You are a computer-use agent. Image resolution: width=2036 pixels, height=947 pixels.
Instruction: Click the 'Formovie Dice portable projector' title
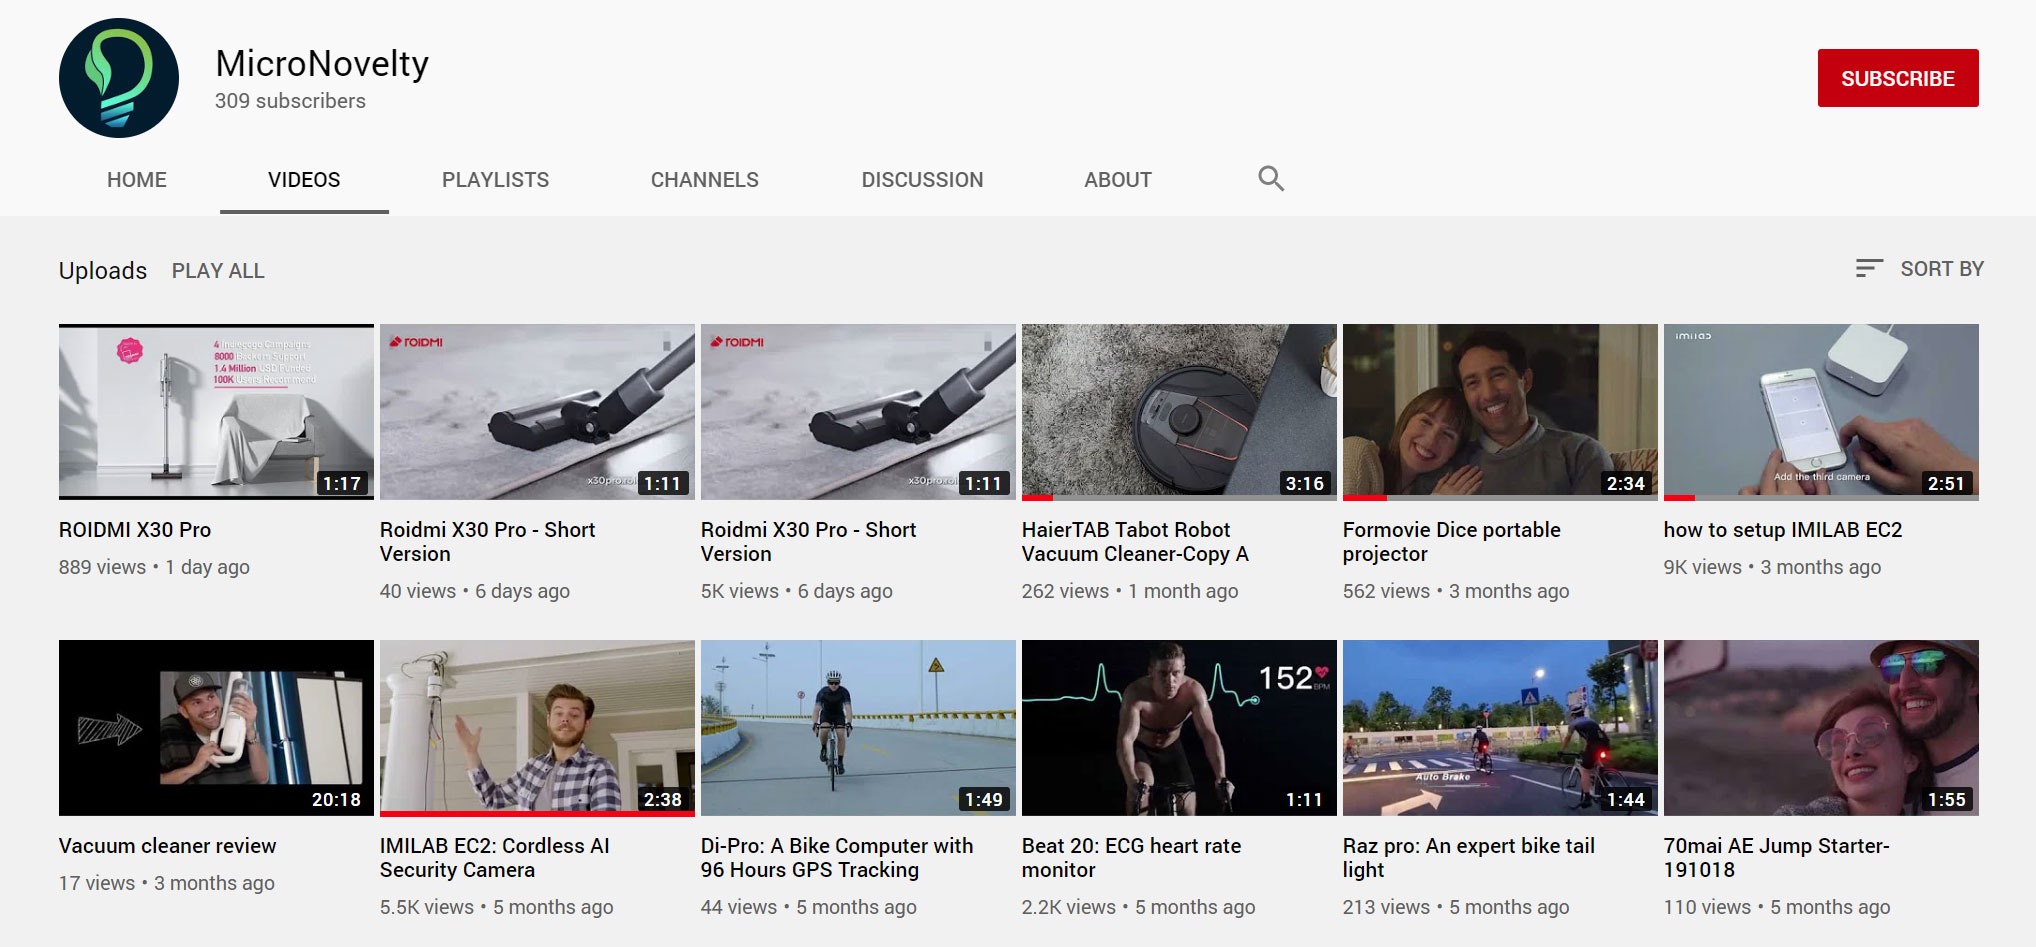[1451, 542]
